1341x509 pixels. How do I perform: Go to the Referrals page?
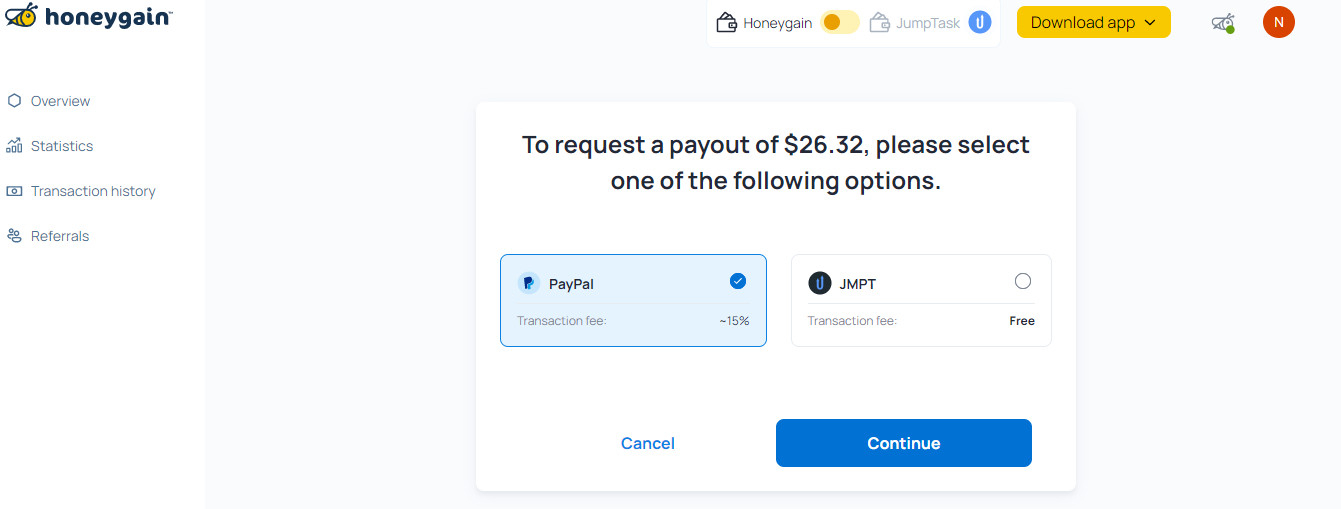tap(60, 236)
